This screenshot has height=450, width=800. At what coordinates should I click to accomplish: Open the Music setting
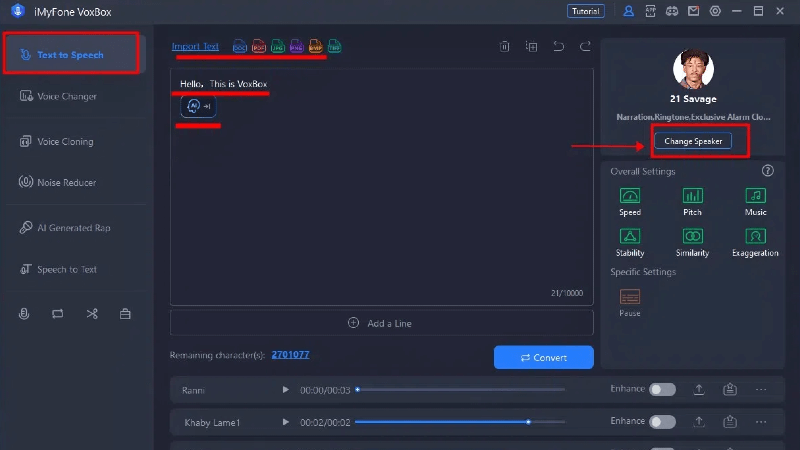(756, 202)
